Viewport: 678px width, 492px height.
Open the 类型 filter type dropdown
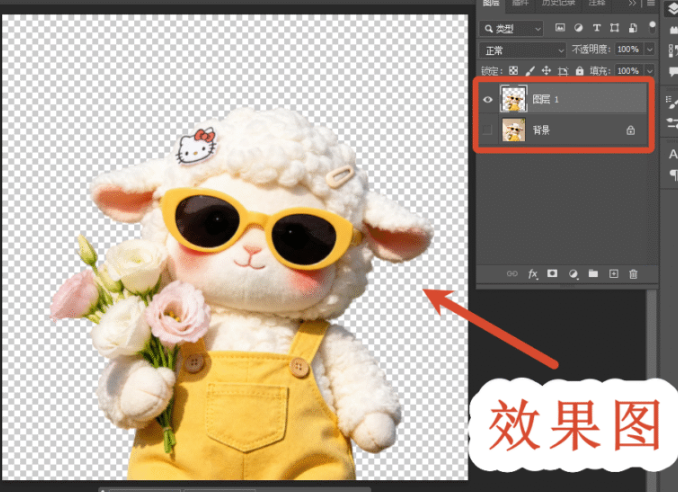[511, 29]
